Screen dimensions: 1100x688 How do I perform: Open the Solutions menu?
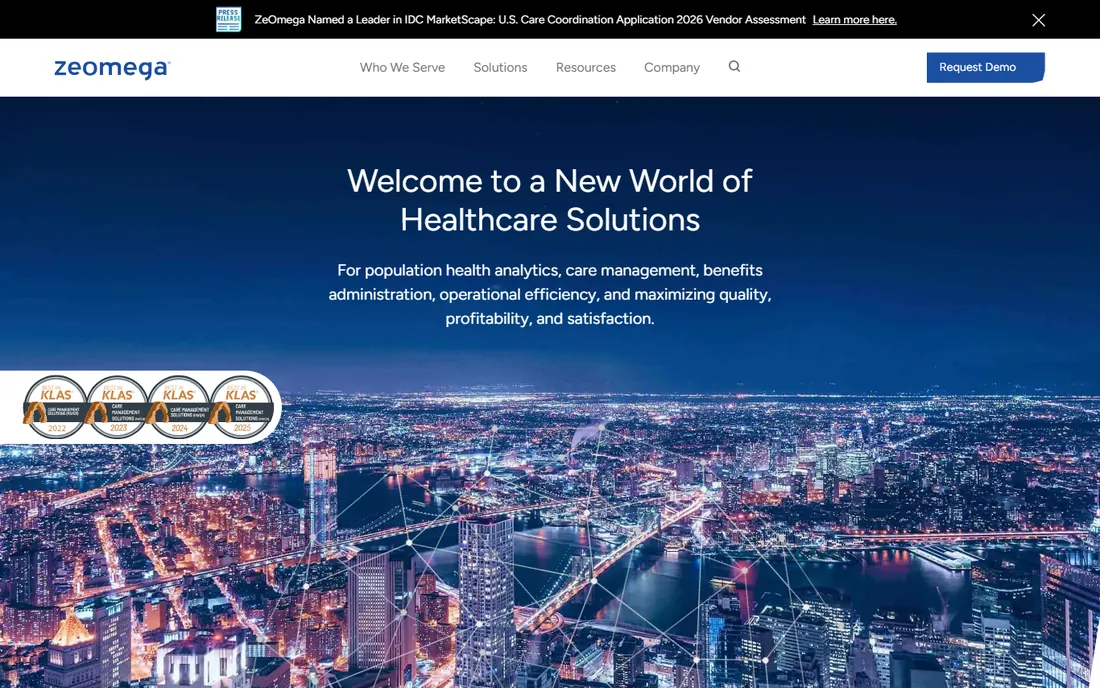500,67
